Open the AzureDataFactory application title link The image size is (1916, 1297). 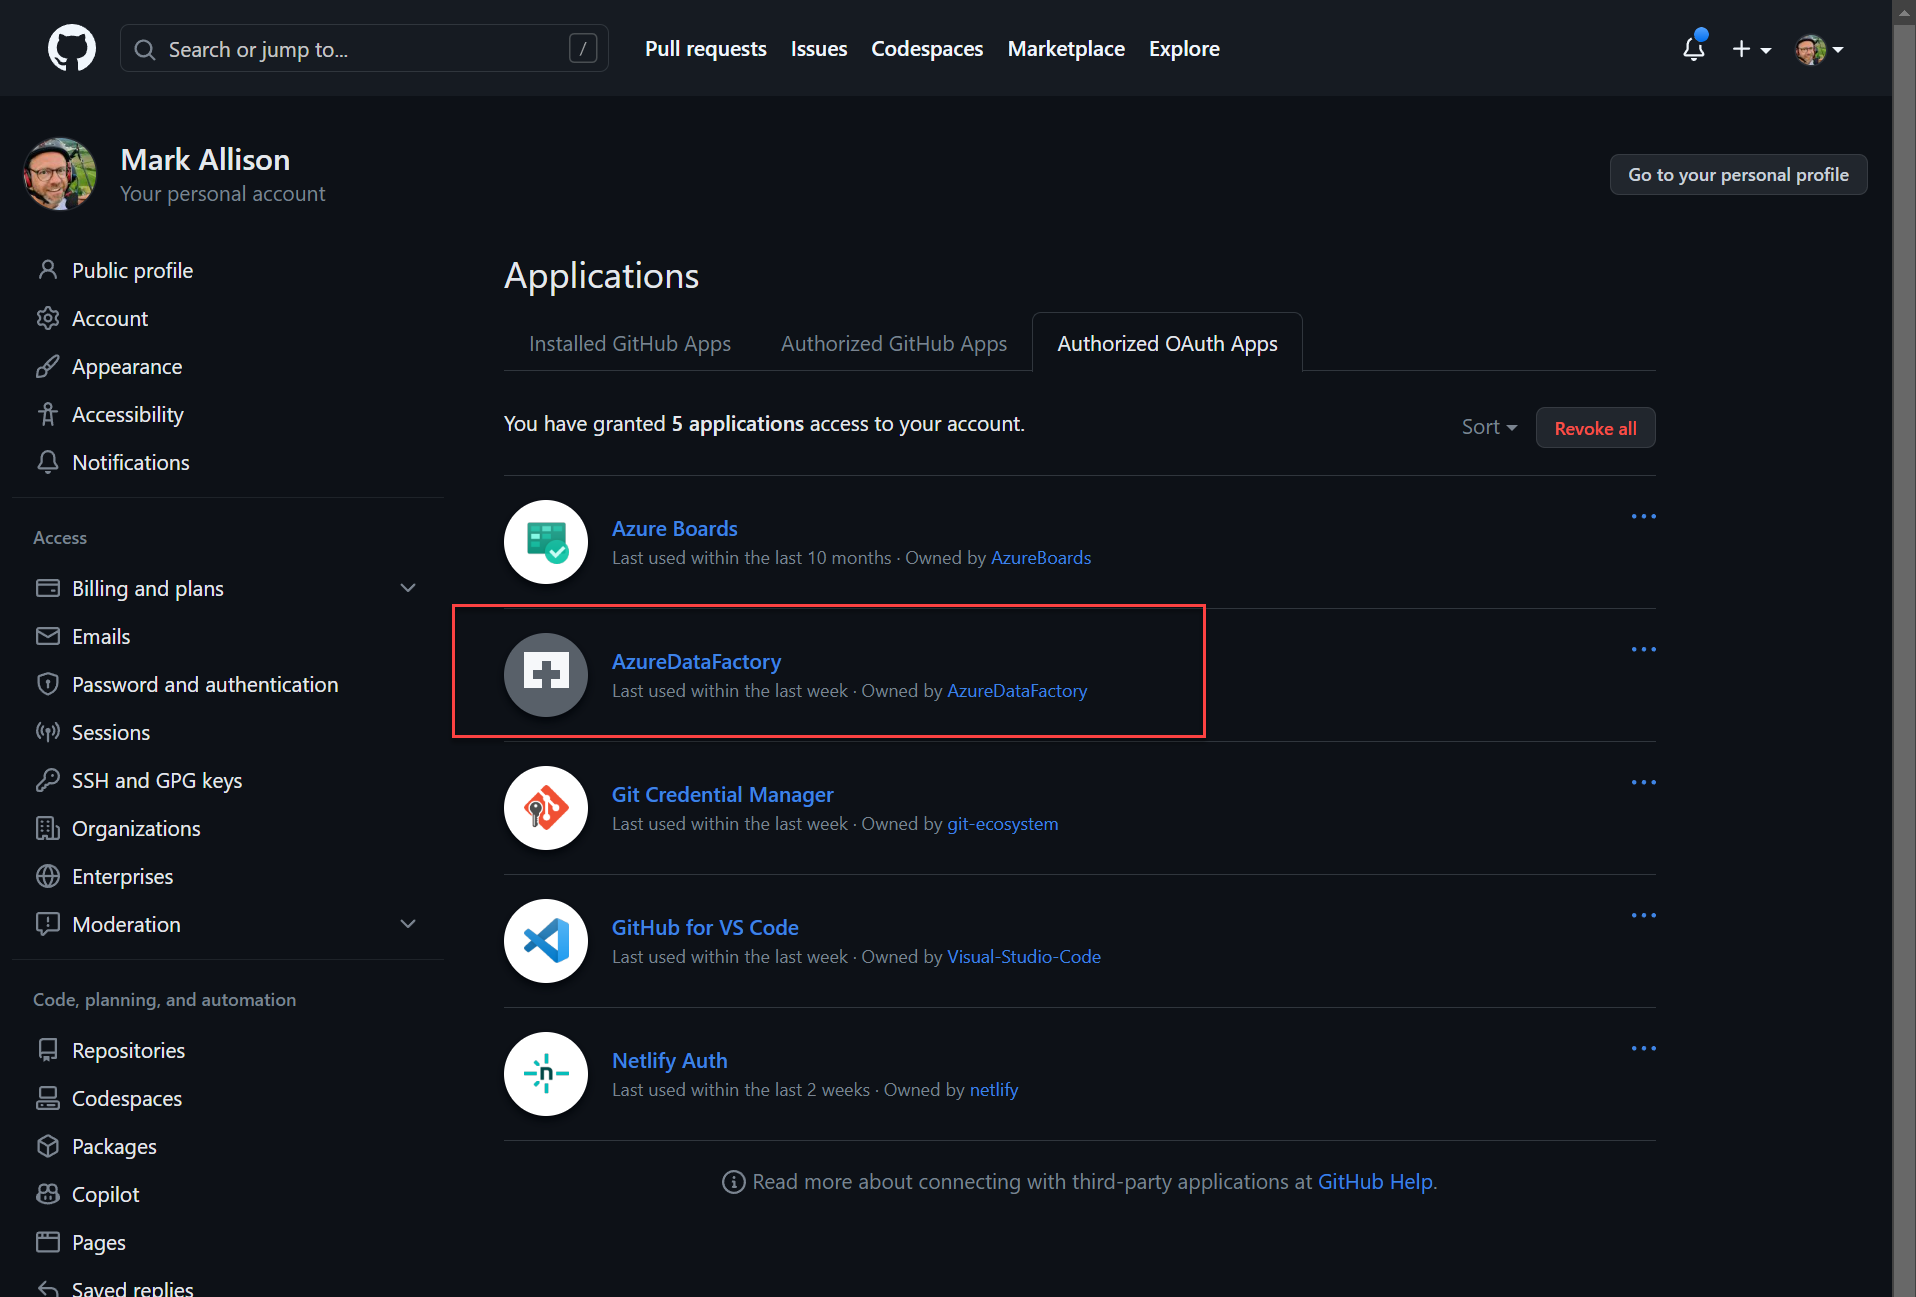(696, 661)
